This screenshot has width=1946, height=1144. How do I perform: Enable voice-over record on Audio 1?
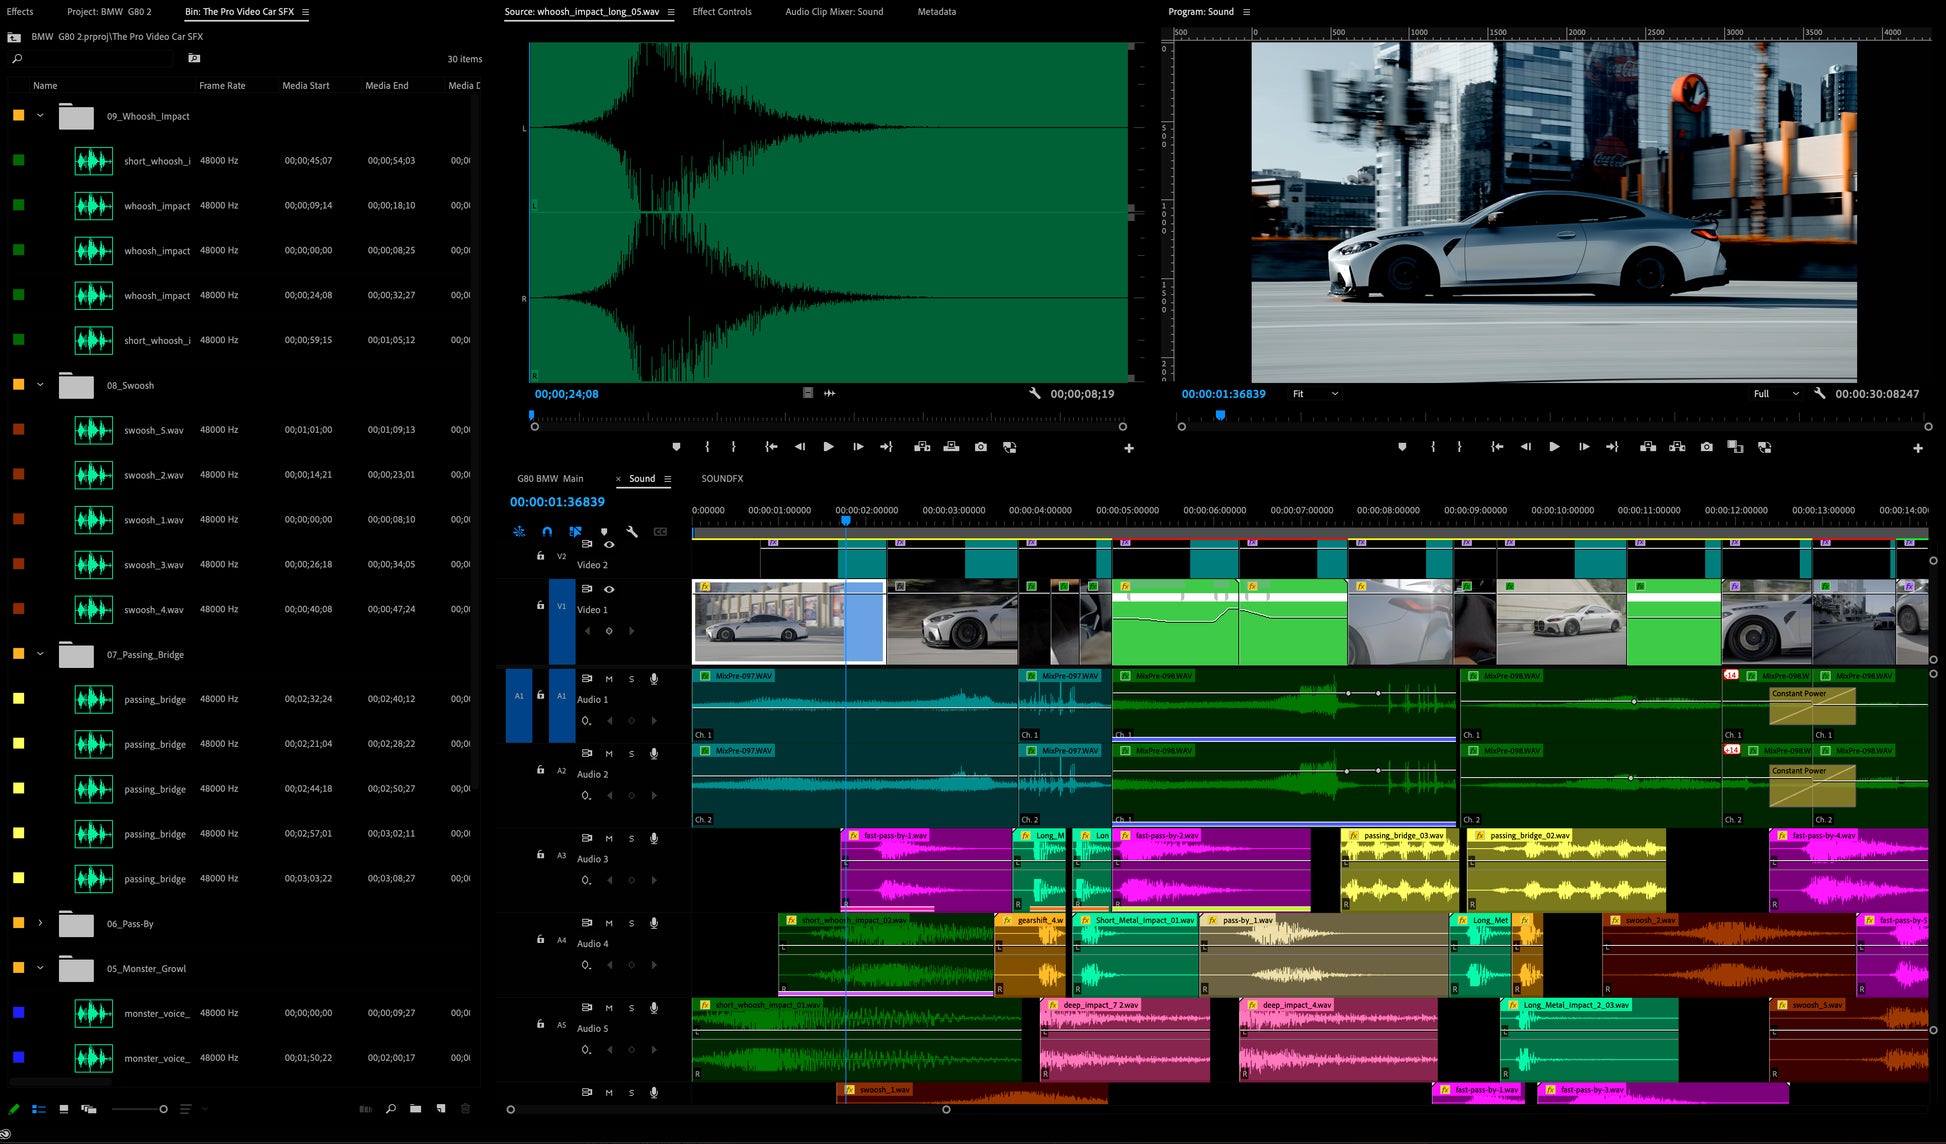[x=654, y=679]
